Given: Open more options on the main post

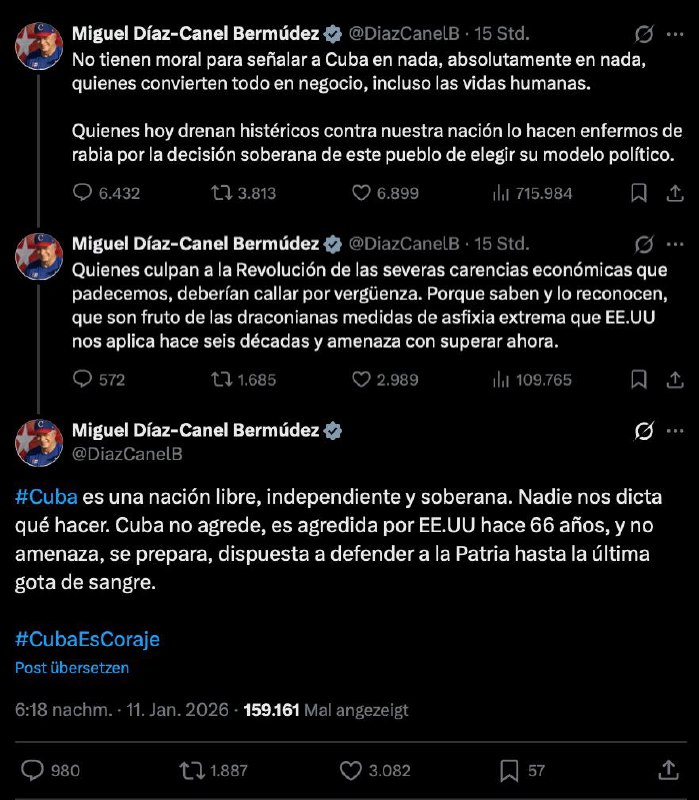Looking at the screenshot, I should point(676,431).
